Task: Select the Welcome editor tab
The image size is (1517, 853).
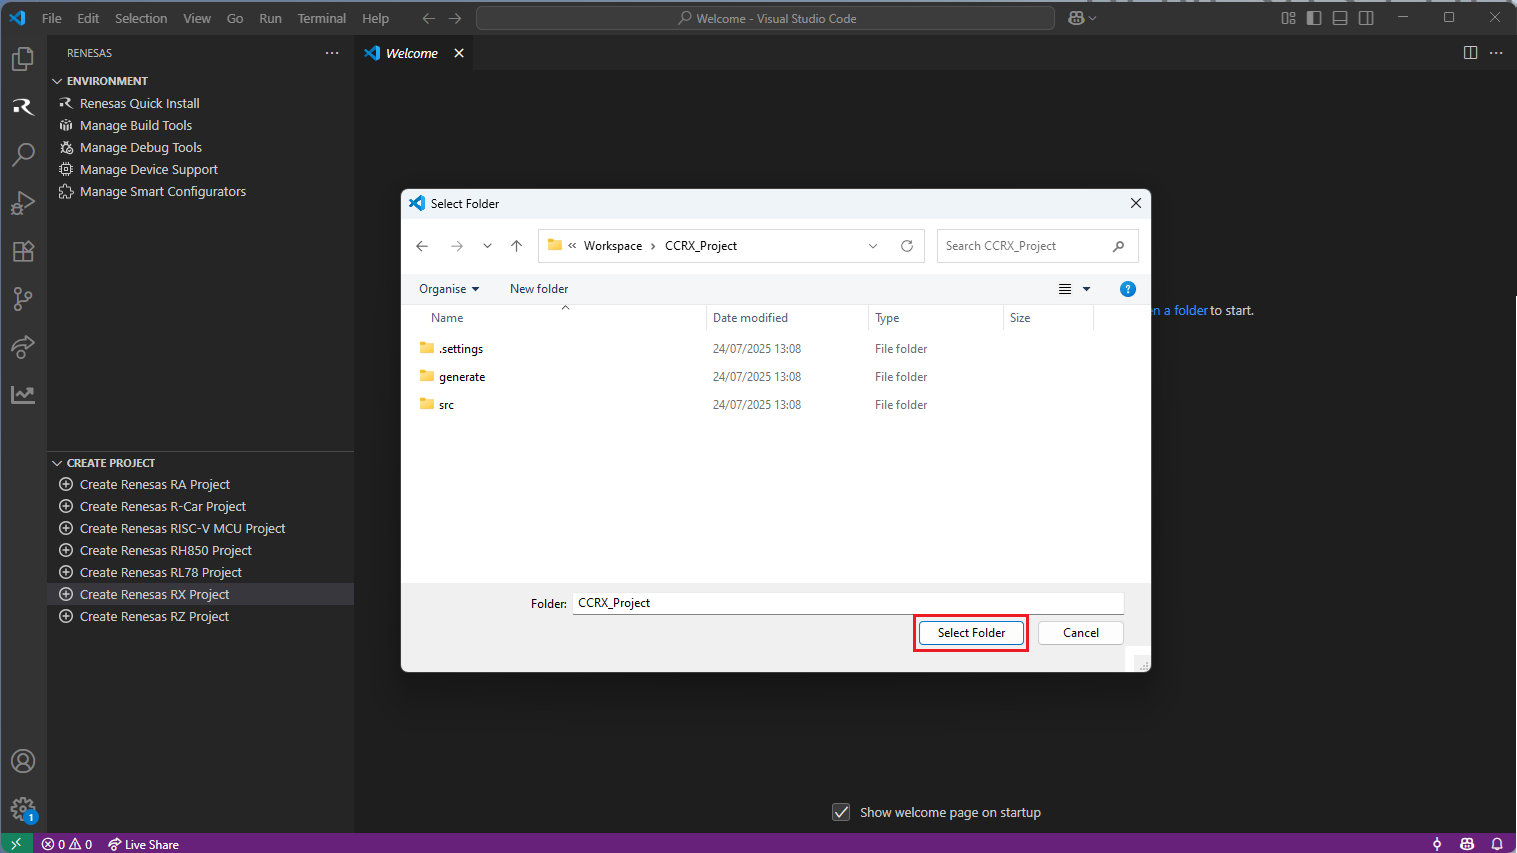Action: 412,53
